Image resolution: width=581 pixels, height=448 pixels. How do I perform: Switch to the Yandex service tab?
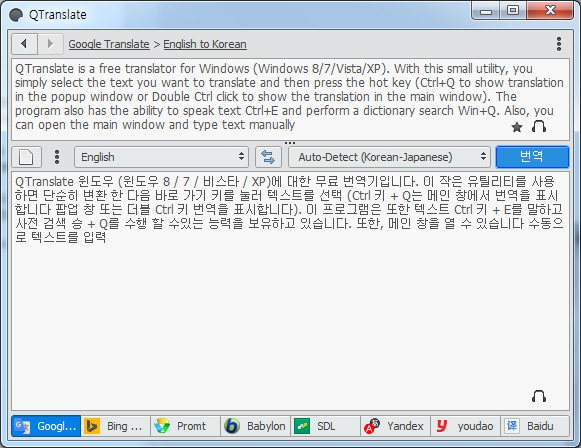coord(395,426)
